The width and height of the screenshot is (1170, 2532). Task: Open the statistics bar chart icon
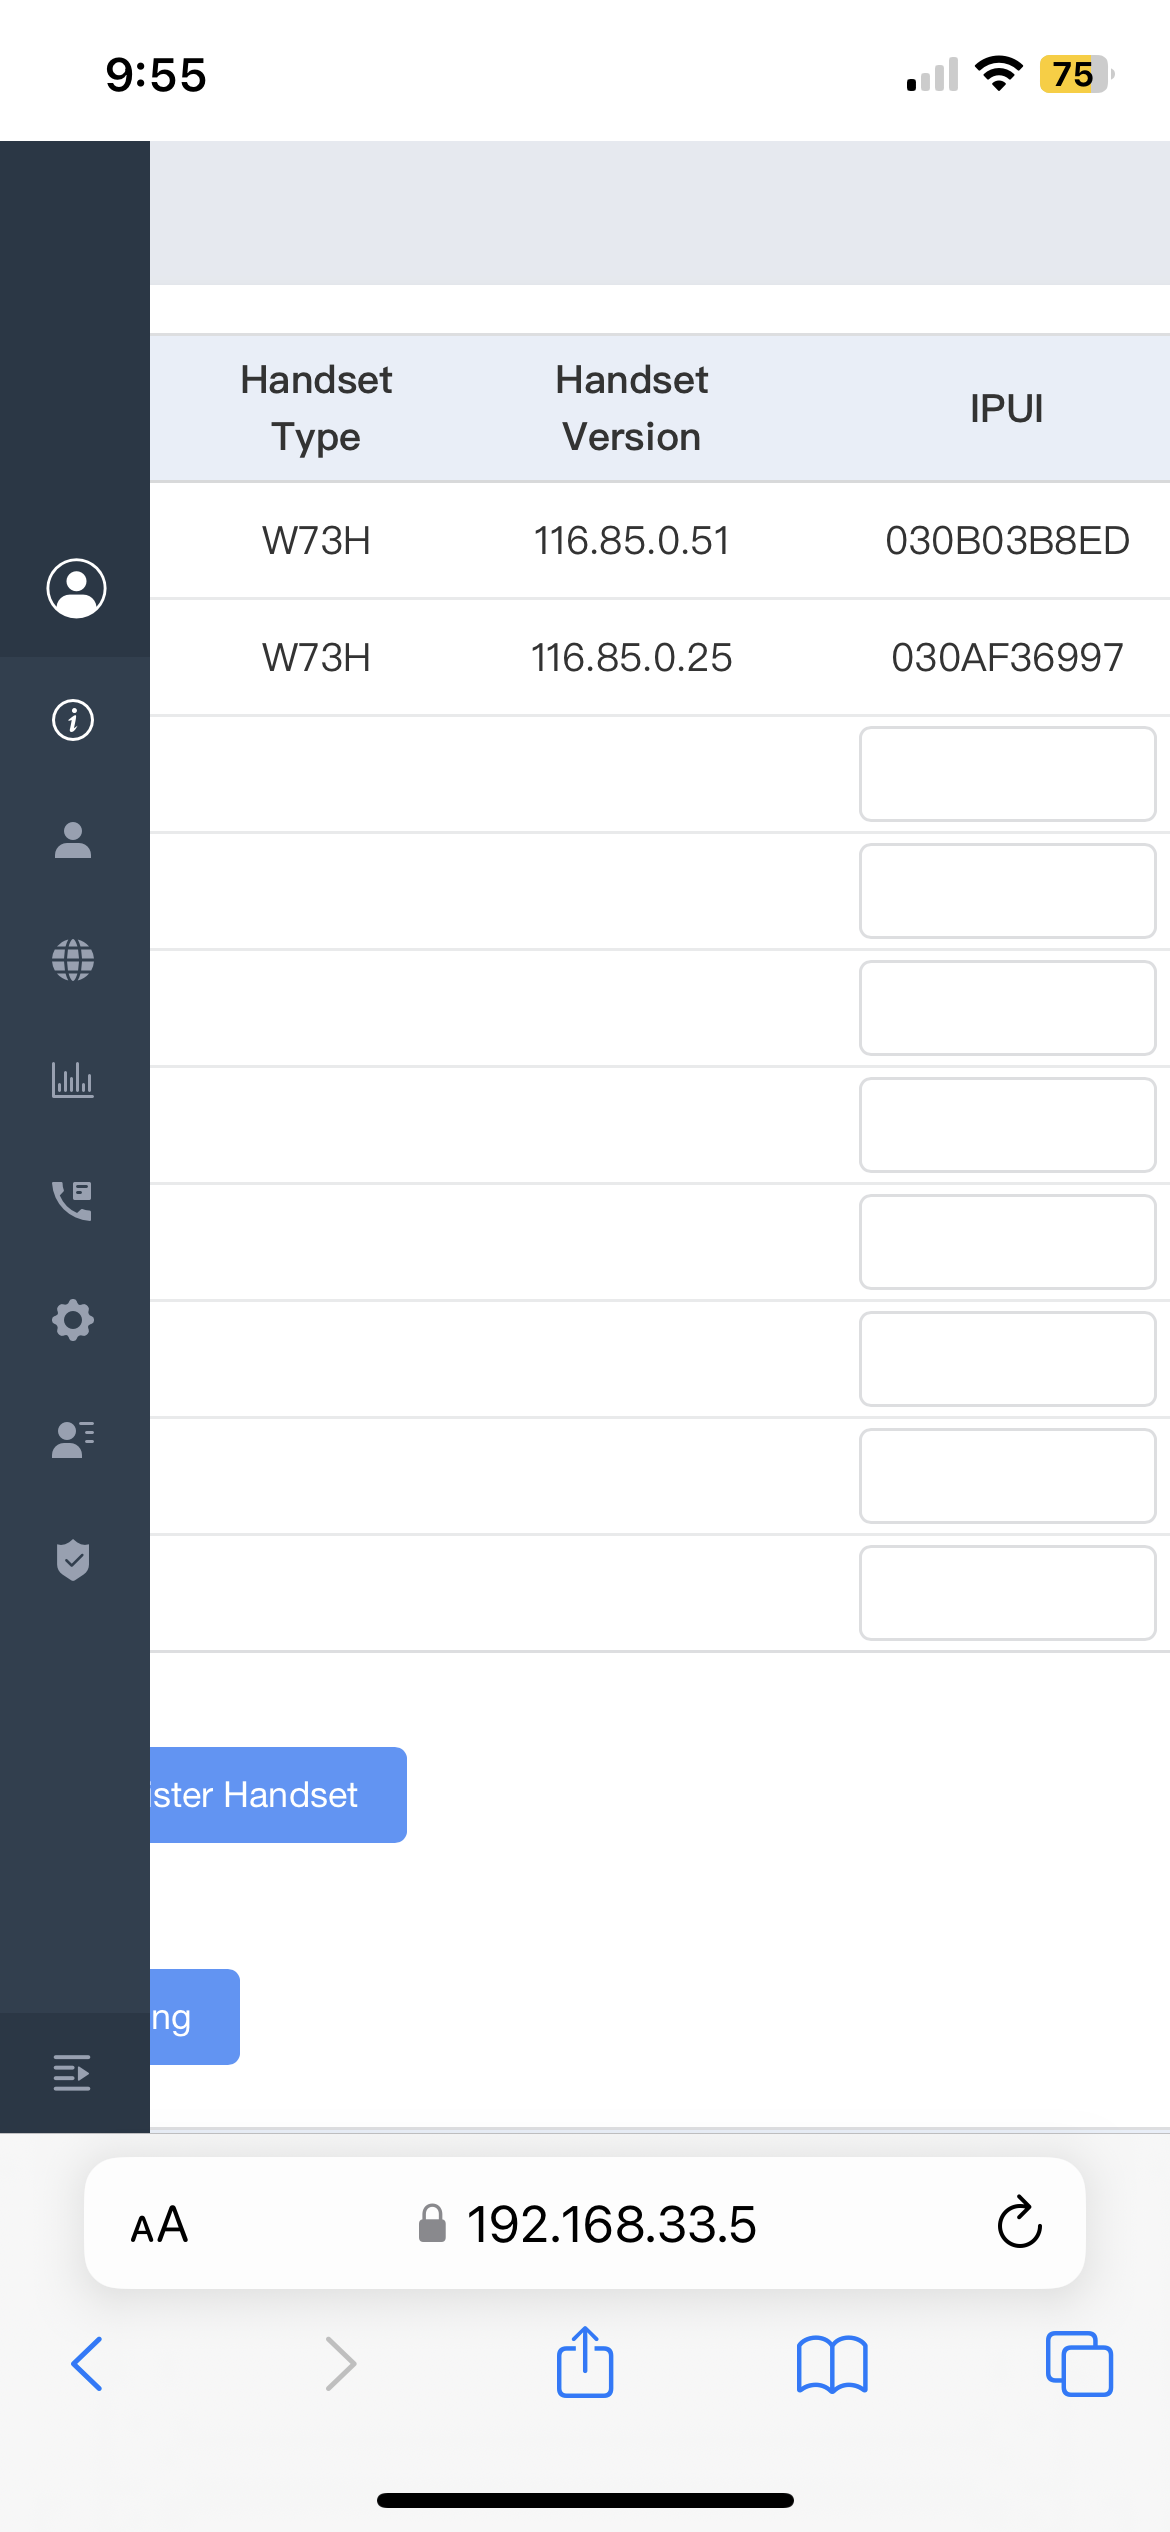[x=73, y=1080]
